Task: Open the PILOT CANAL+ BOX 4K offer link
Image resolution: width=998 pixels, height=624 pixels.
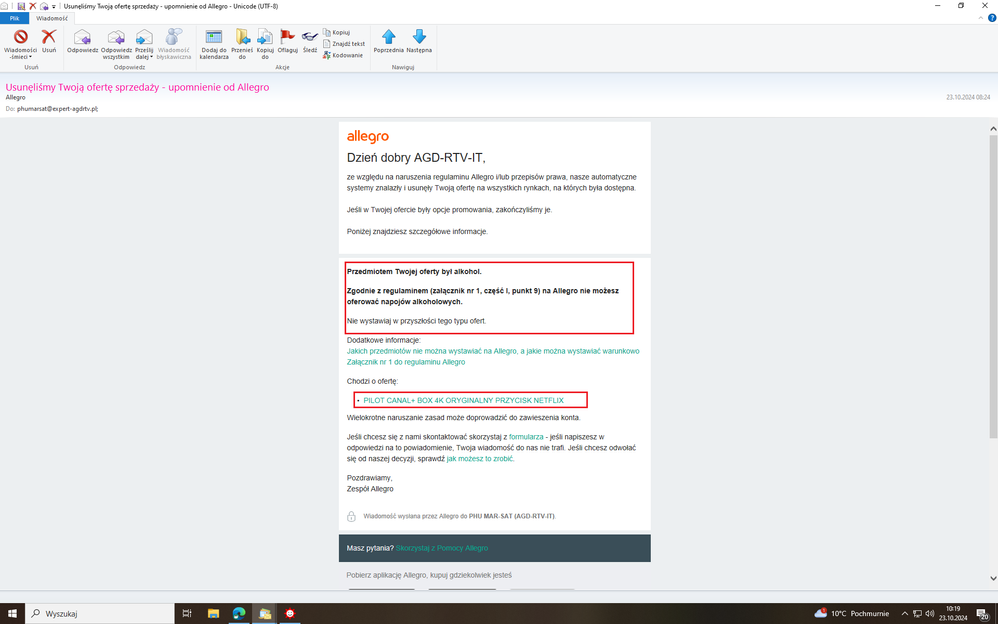Action: (x=463, y=401)
